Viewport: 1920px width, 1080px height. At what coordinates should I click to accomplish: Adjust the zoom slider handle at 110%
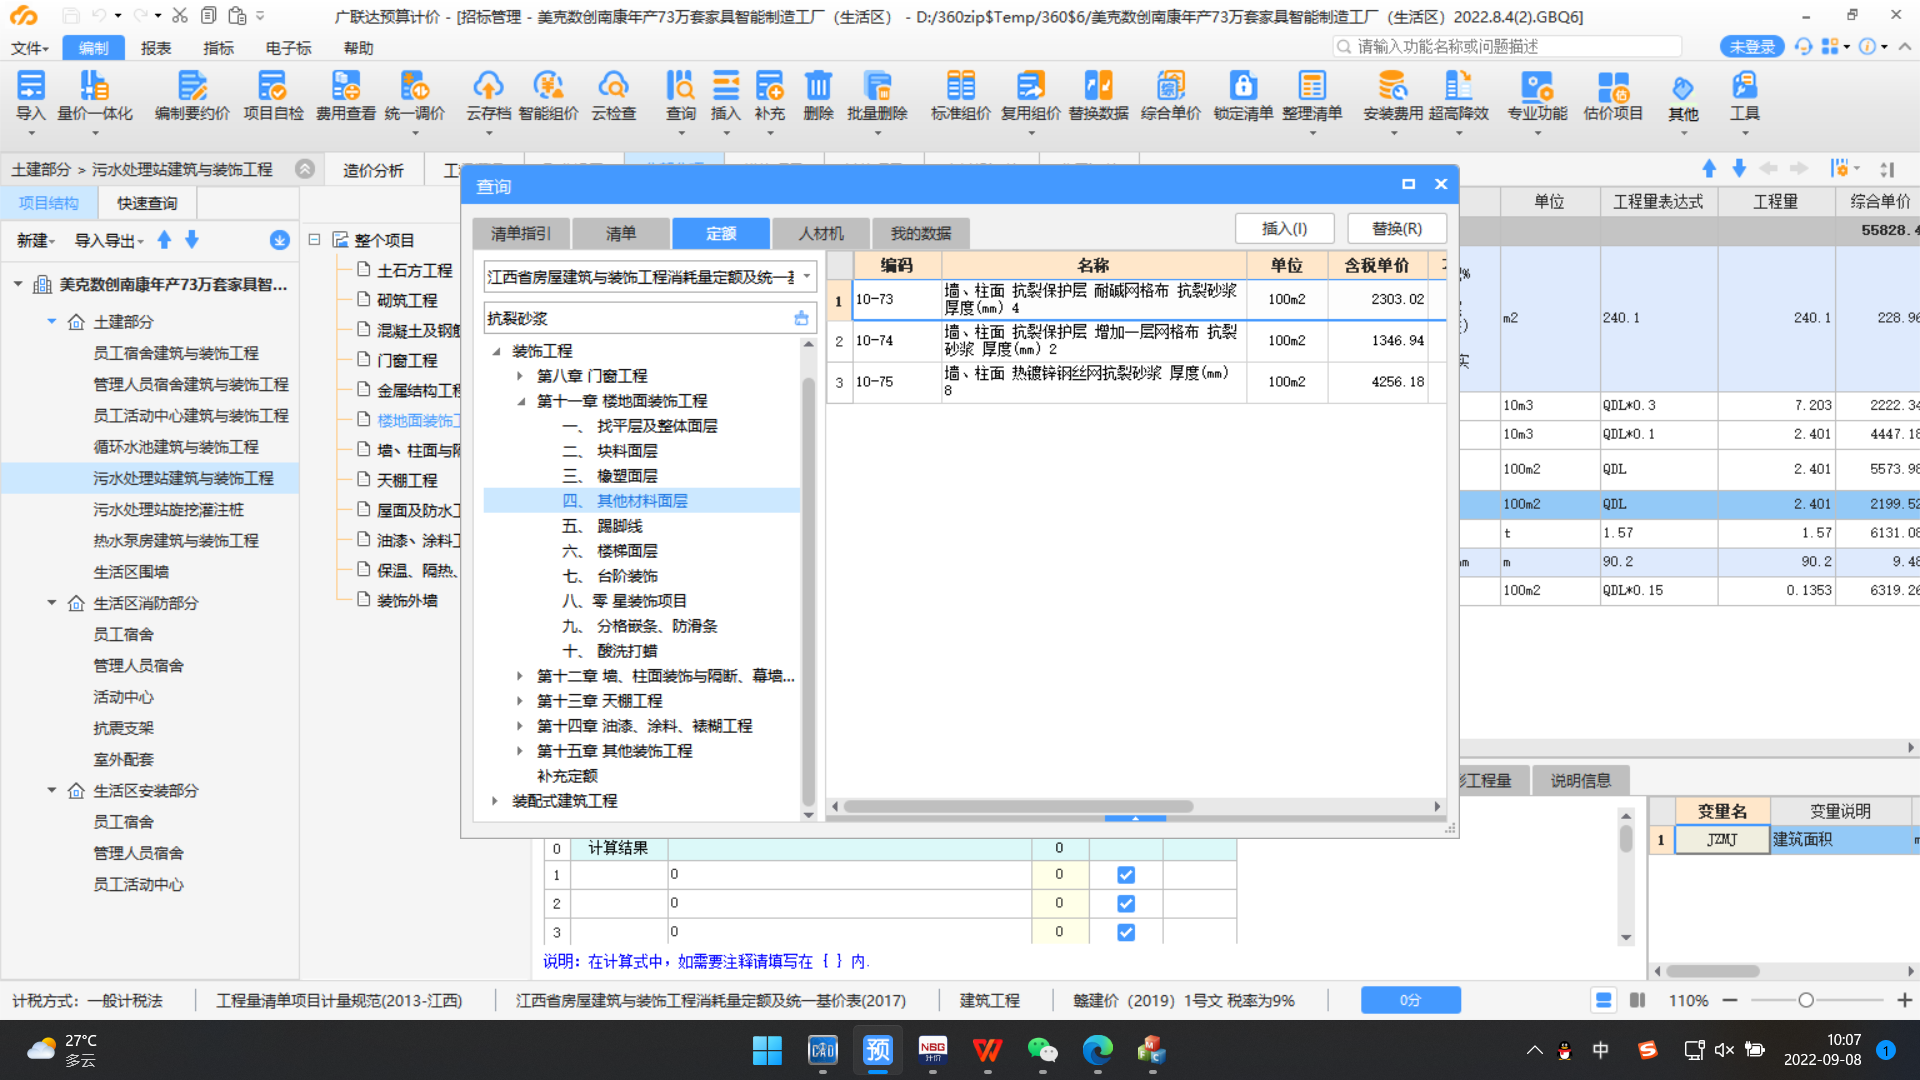click(x=1806, y=1000)
